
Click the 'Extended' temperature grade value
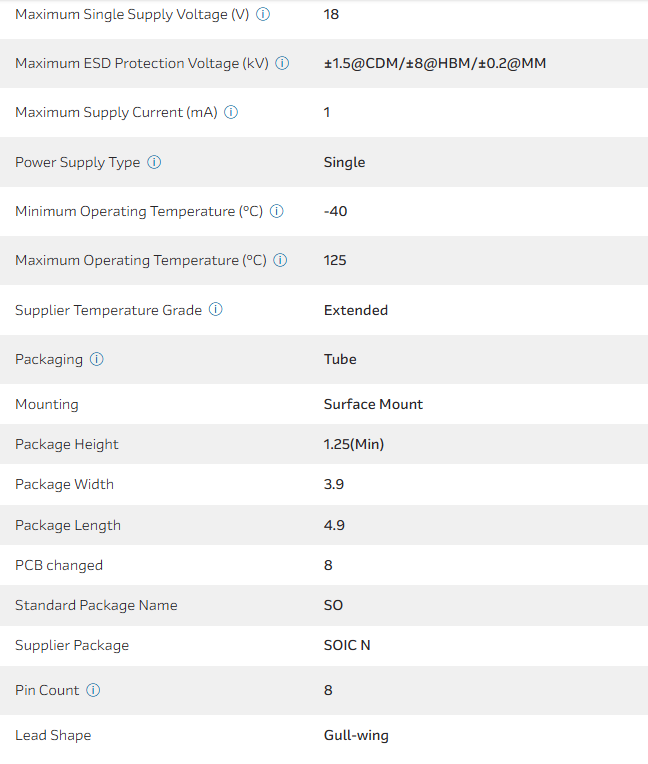pos(355,310)
